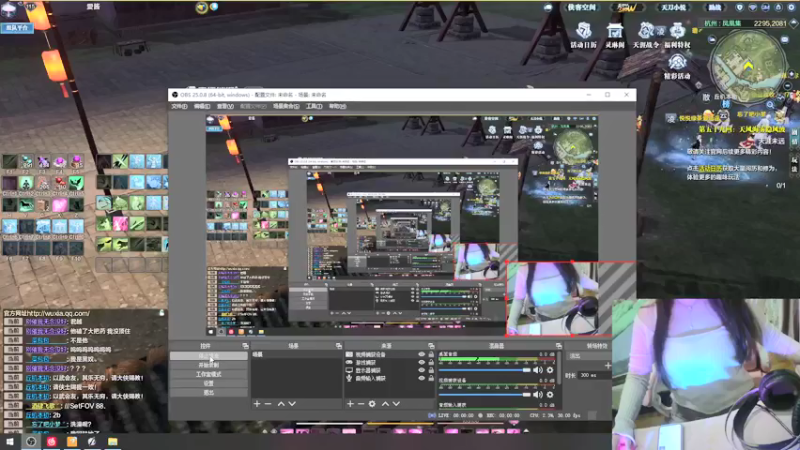The height and width of the screenshot is (450, 800).
Task: Open the 天刀小栈 game button
Action: tap(673, 8)
